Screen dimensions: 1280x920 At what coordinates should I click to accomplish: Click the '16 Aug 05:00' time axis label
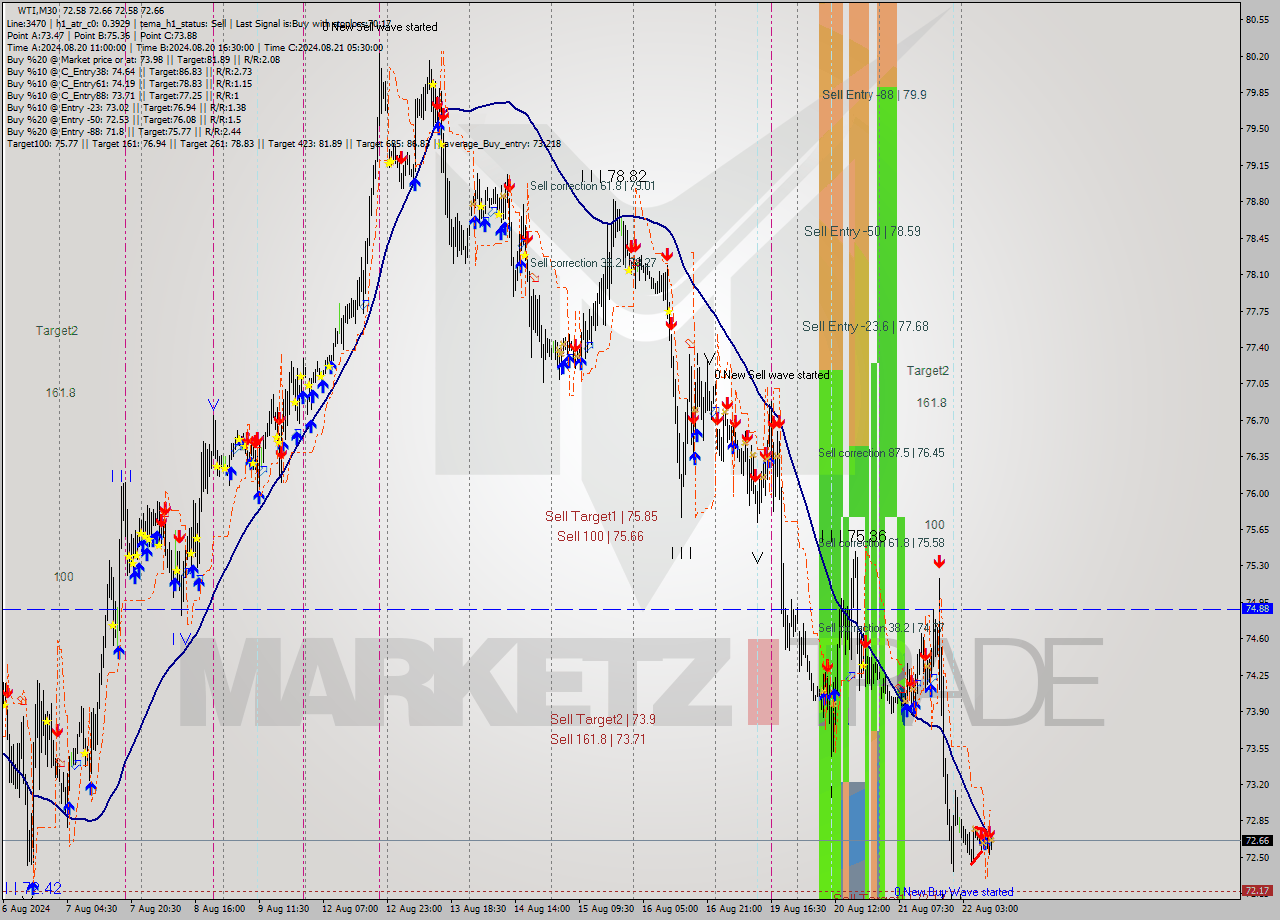tap(670, 909)
